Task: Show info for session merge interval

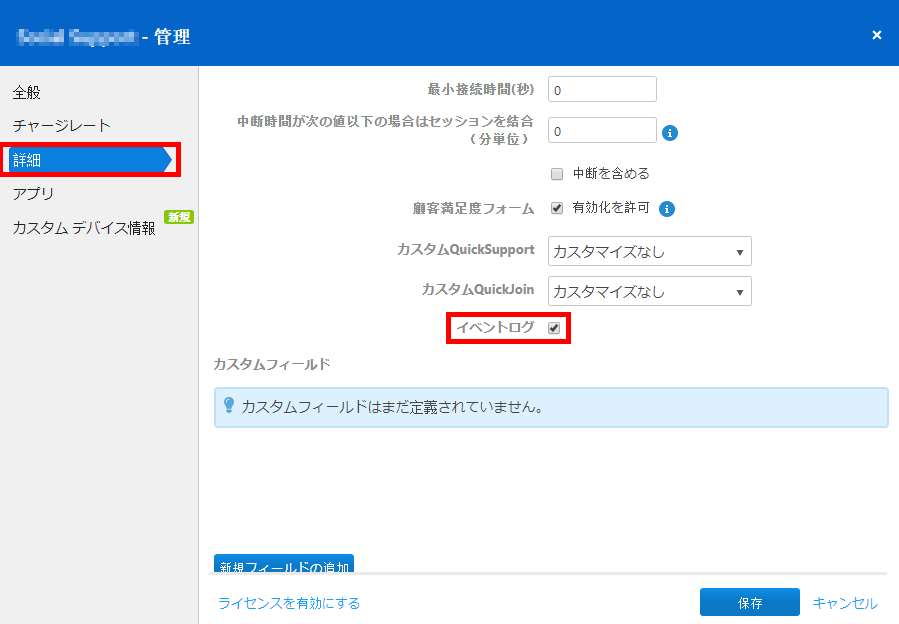Action: coord(670,133)
